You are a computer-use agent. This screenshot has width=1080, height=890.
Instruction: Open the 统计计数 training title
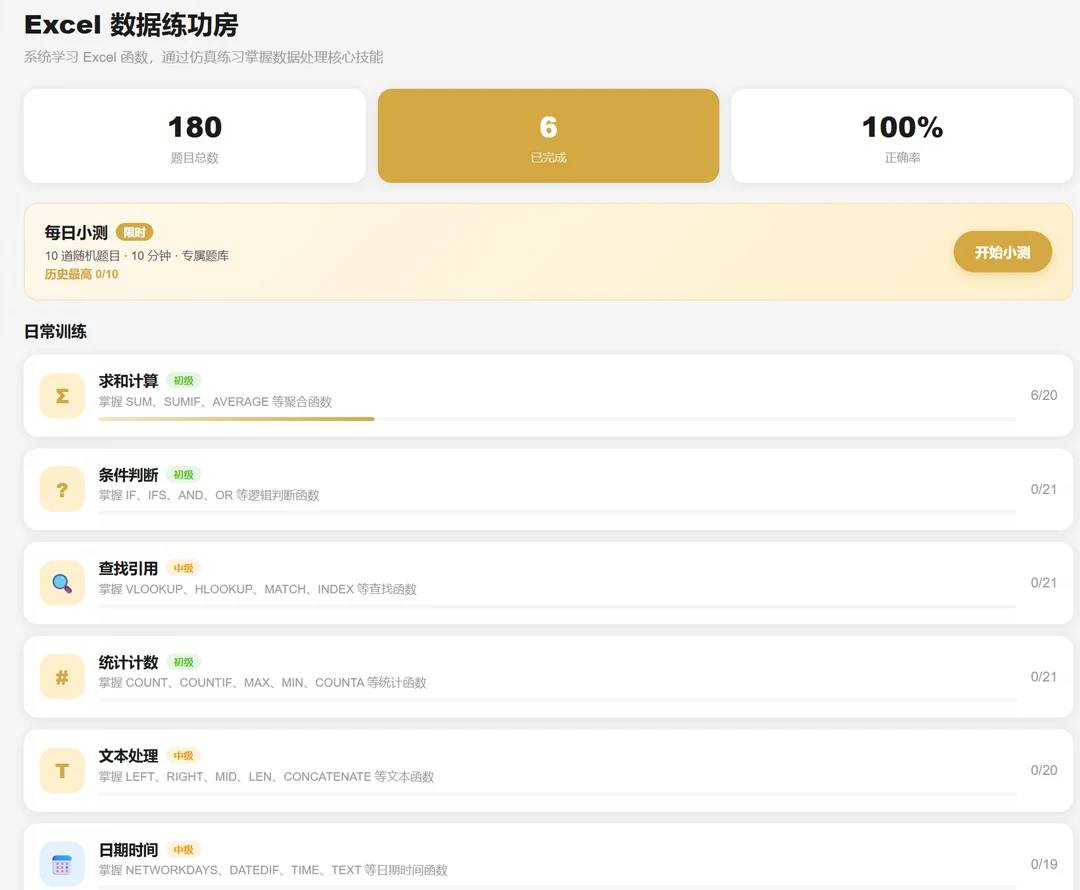(128, 662)
